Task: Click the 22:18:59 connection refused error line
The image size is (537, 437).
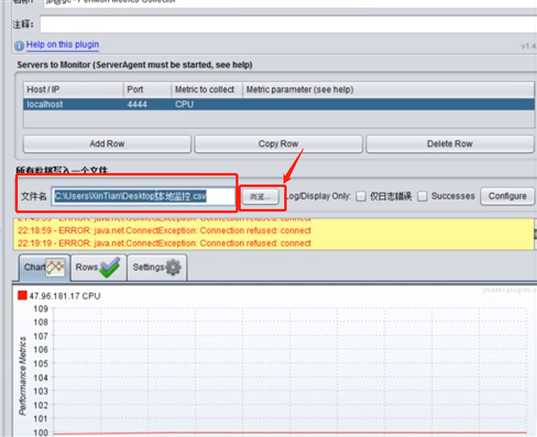Action: pyautogui.click(x=164, y=230)
